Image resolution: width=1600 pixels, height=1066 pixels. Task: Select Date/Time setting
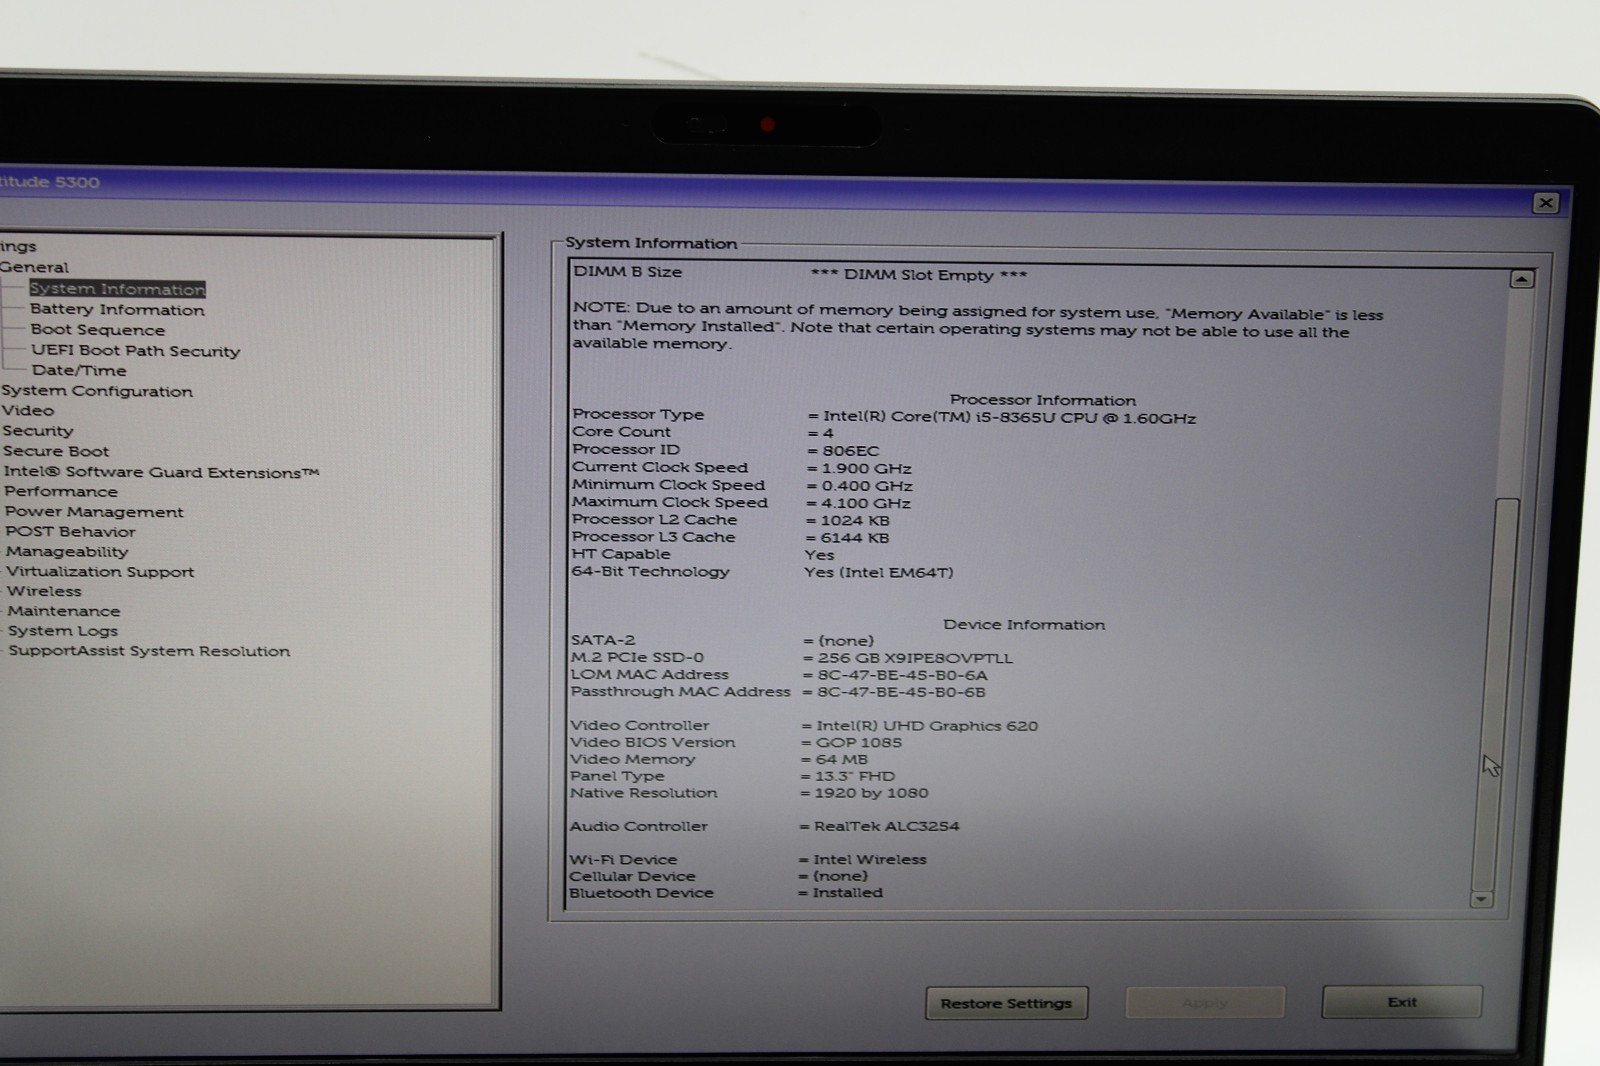pos(78,370)
